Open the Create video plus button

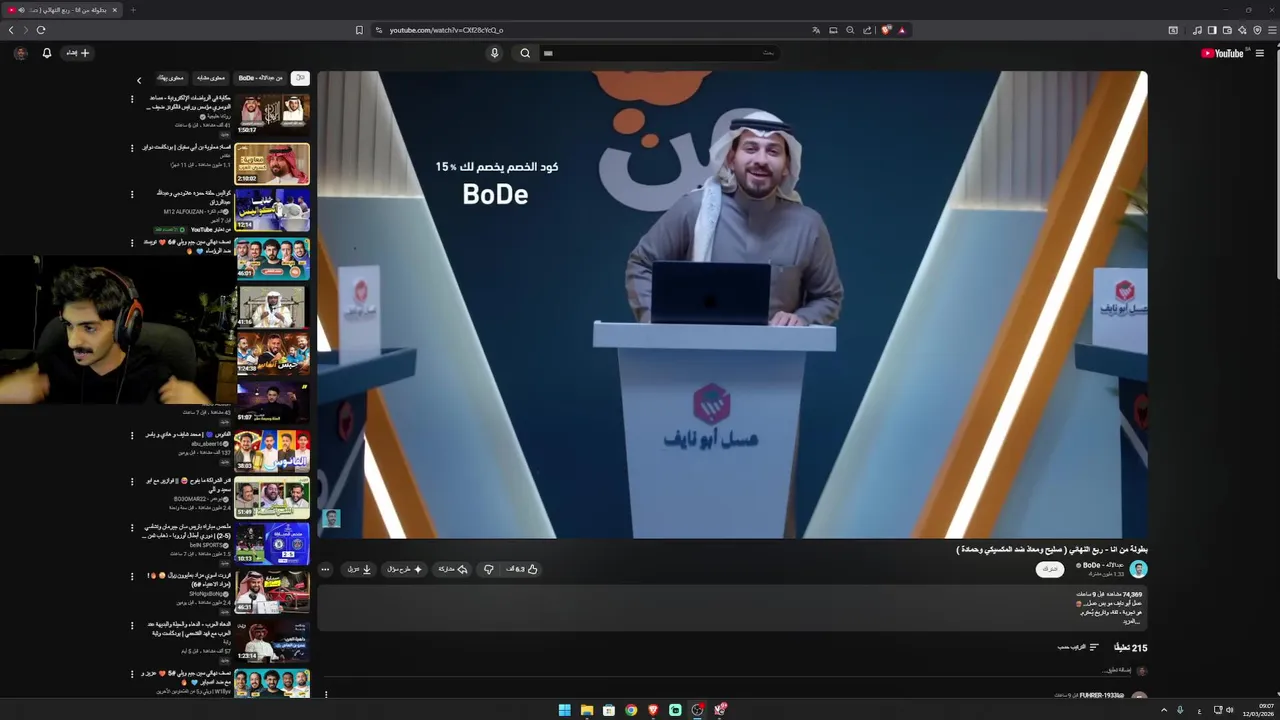click(x=78, y=53)
